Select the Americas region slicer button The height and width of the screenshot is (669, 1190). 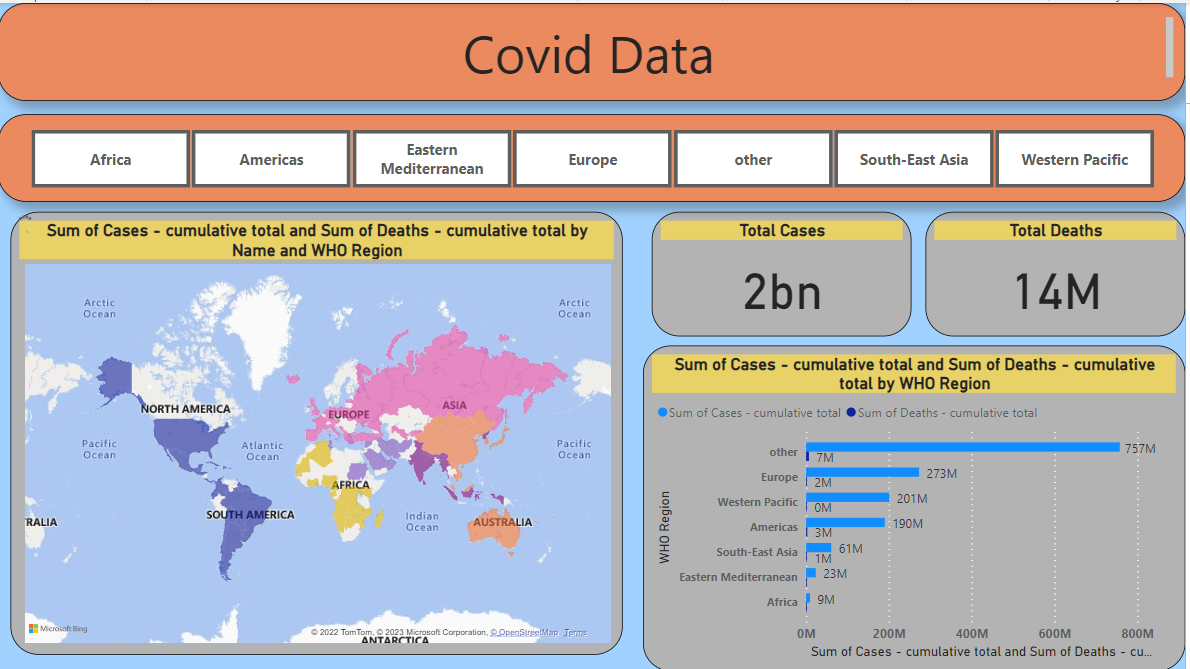click(271, 159)
